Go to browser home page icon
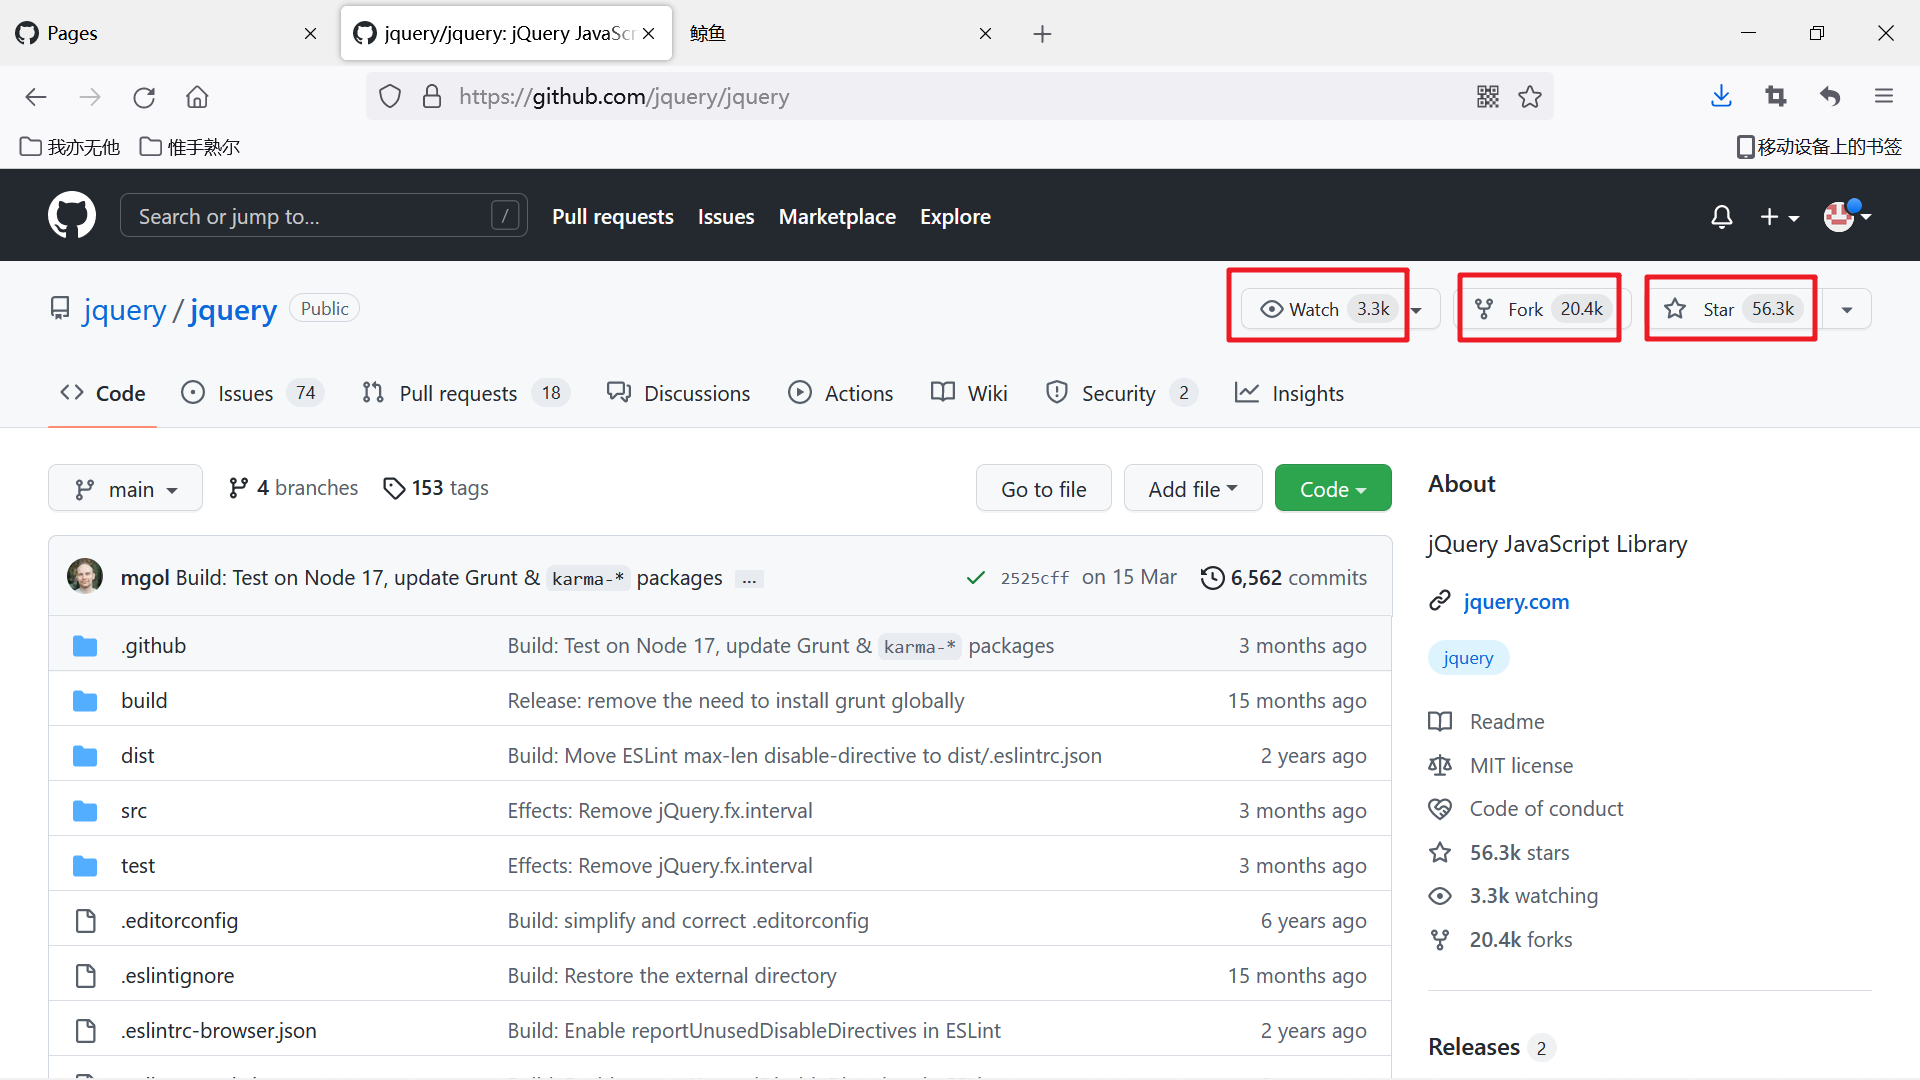This screenshot has width=1920, height=1080. point(197,97)
